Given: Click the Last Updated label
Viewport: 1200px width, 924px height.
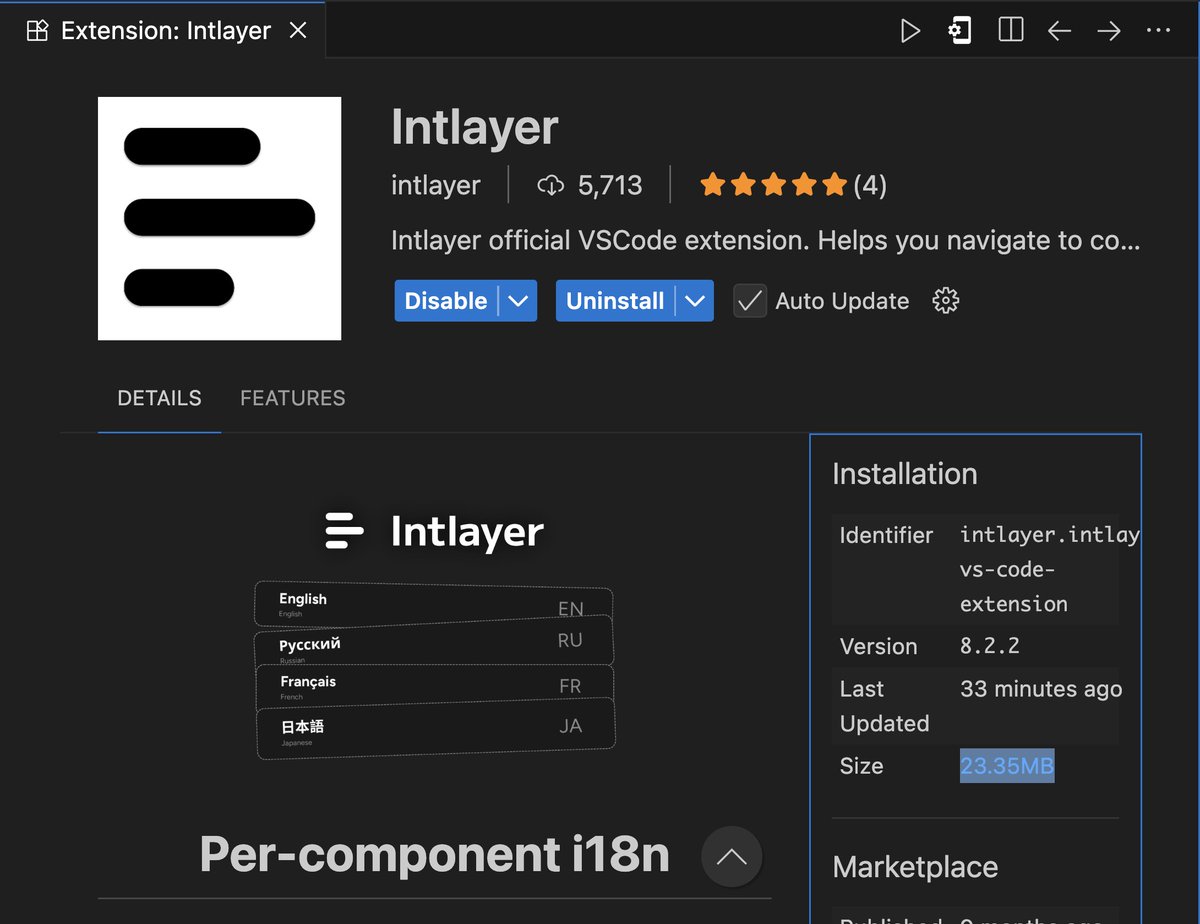Looking at the screenshot, I should pos(884,706).
